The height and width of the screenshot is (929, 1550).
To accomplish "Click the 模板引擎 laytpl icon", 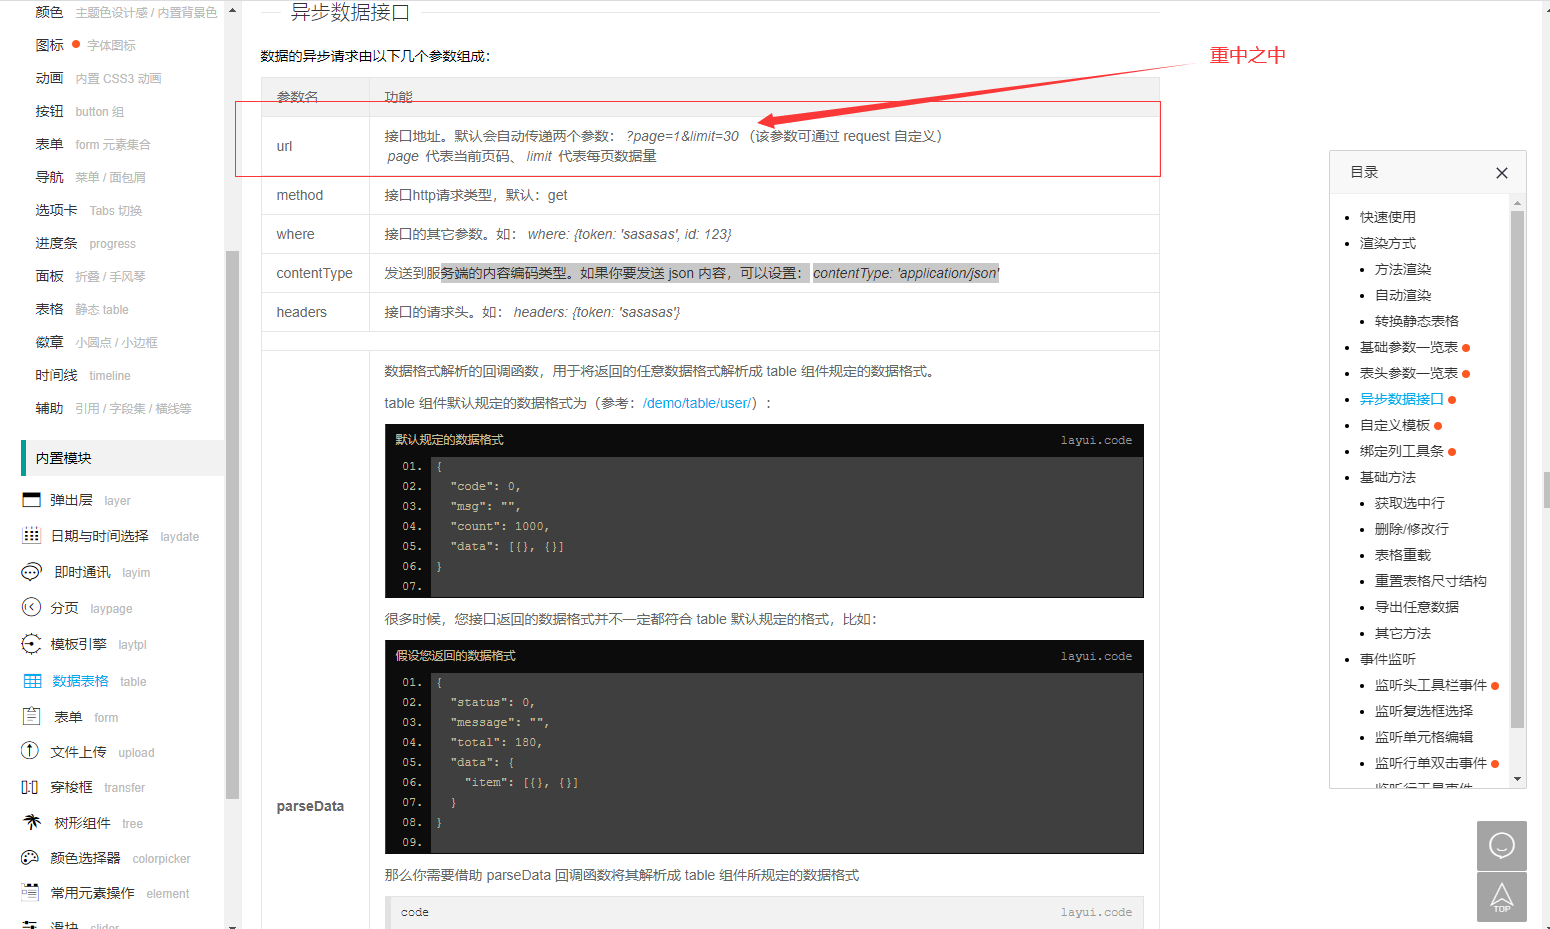I will tap(31, 644).
